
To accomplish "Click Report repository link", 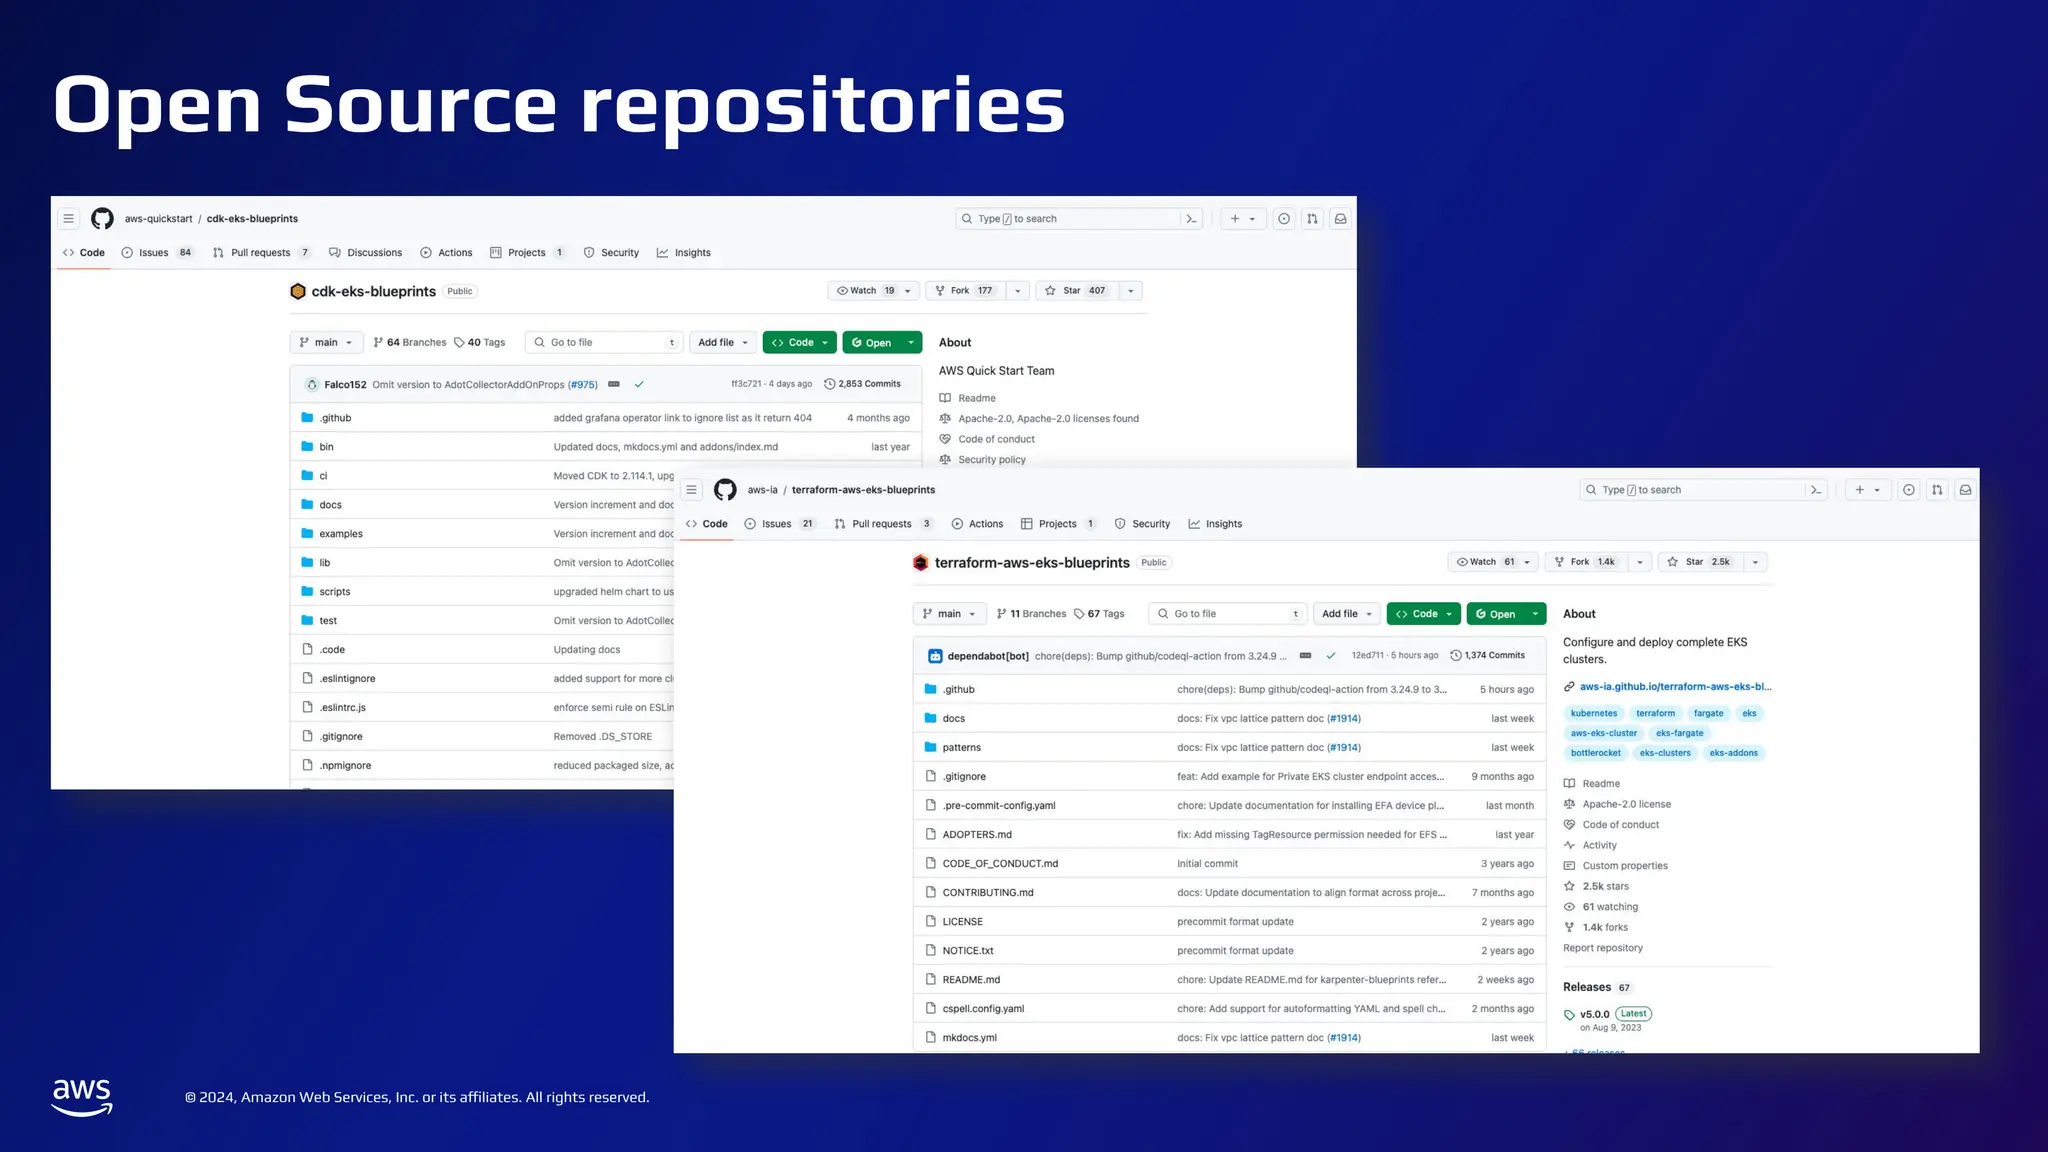I will tap(1603, 948).
